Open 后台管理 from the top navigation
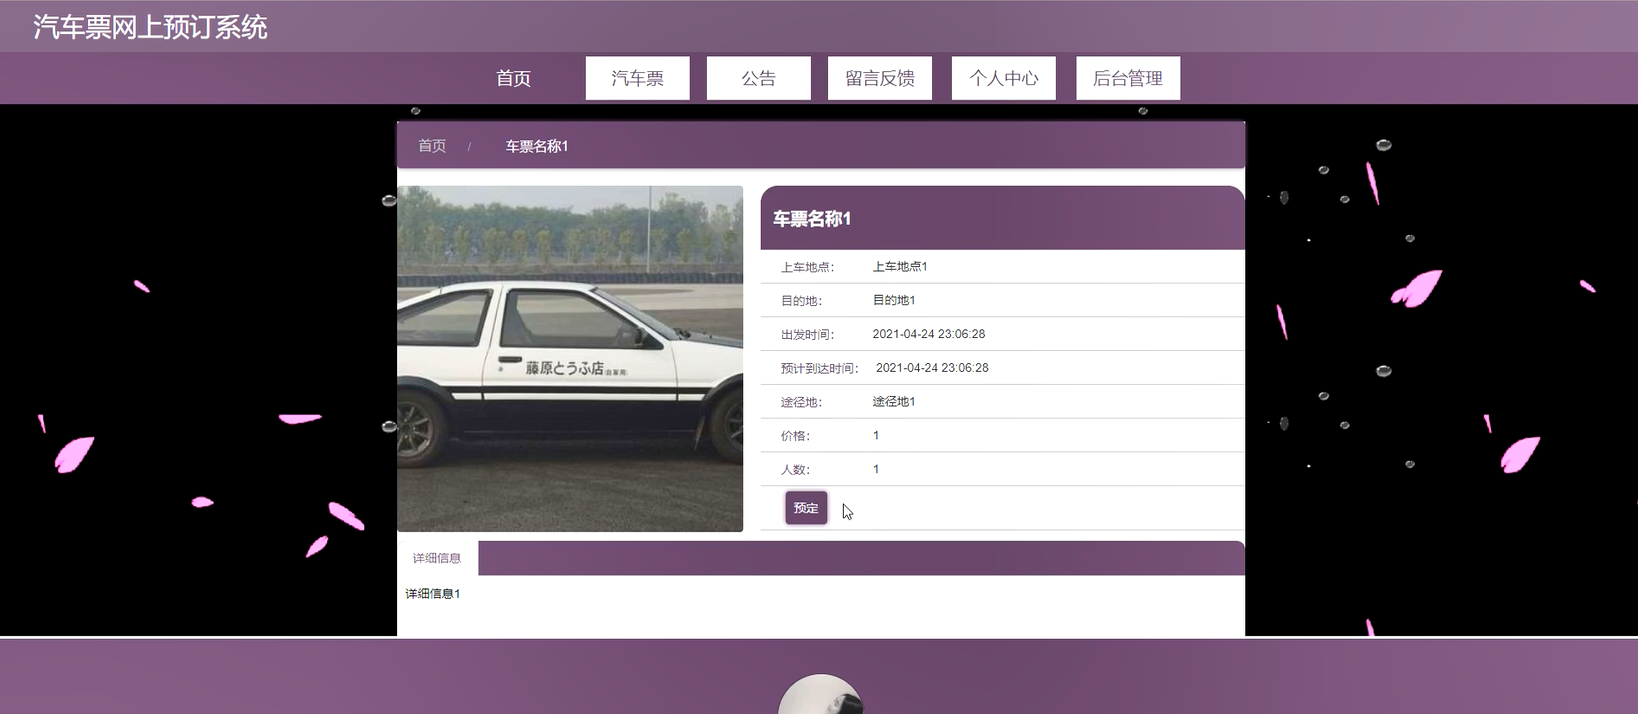Screen dimensions: 1638x714 1128,78
